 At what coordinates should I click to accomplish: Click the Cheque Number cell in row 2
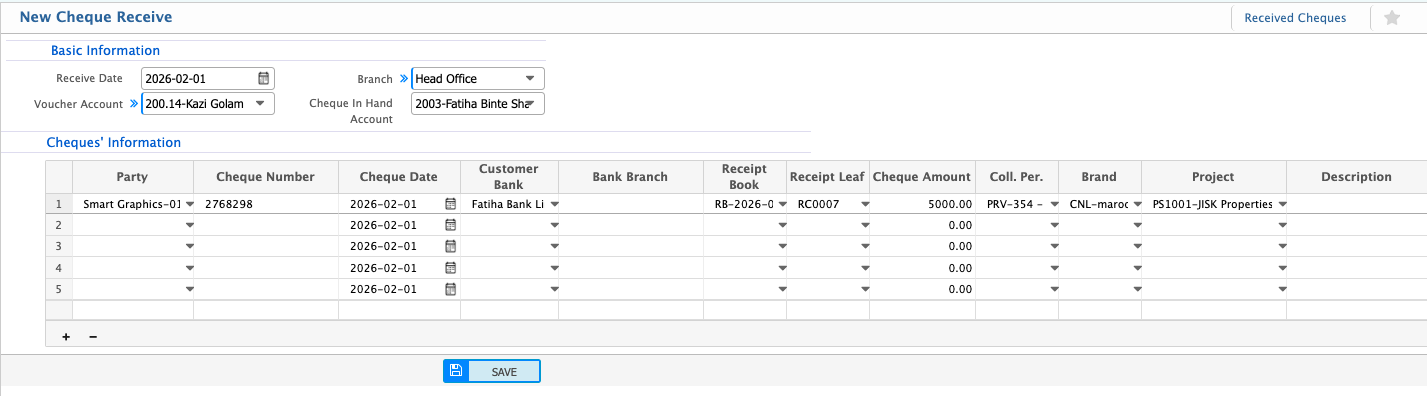coord(266,225)
